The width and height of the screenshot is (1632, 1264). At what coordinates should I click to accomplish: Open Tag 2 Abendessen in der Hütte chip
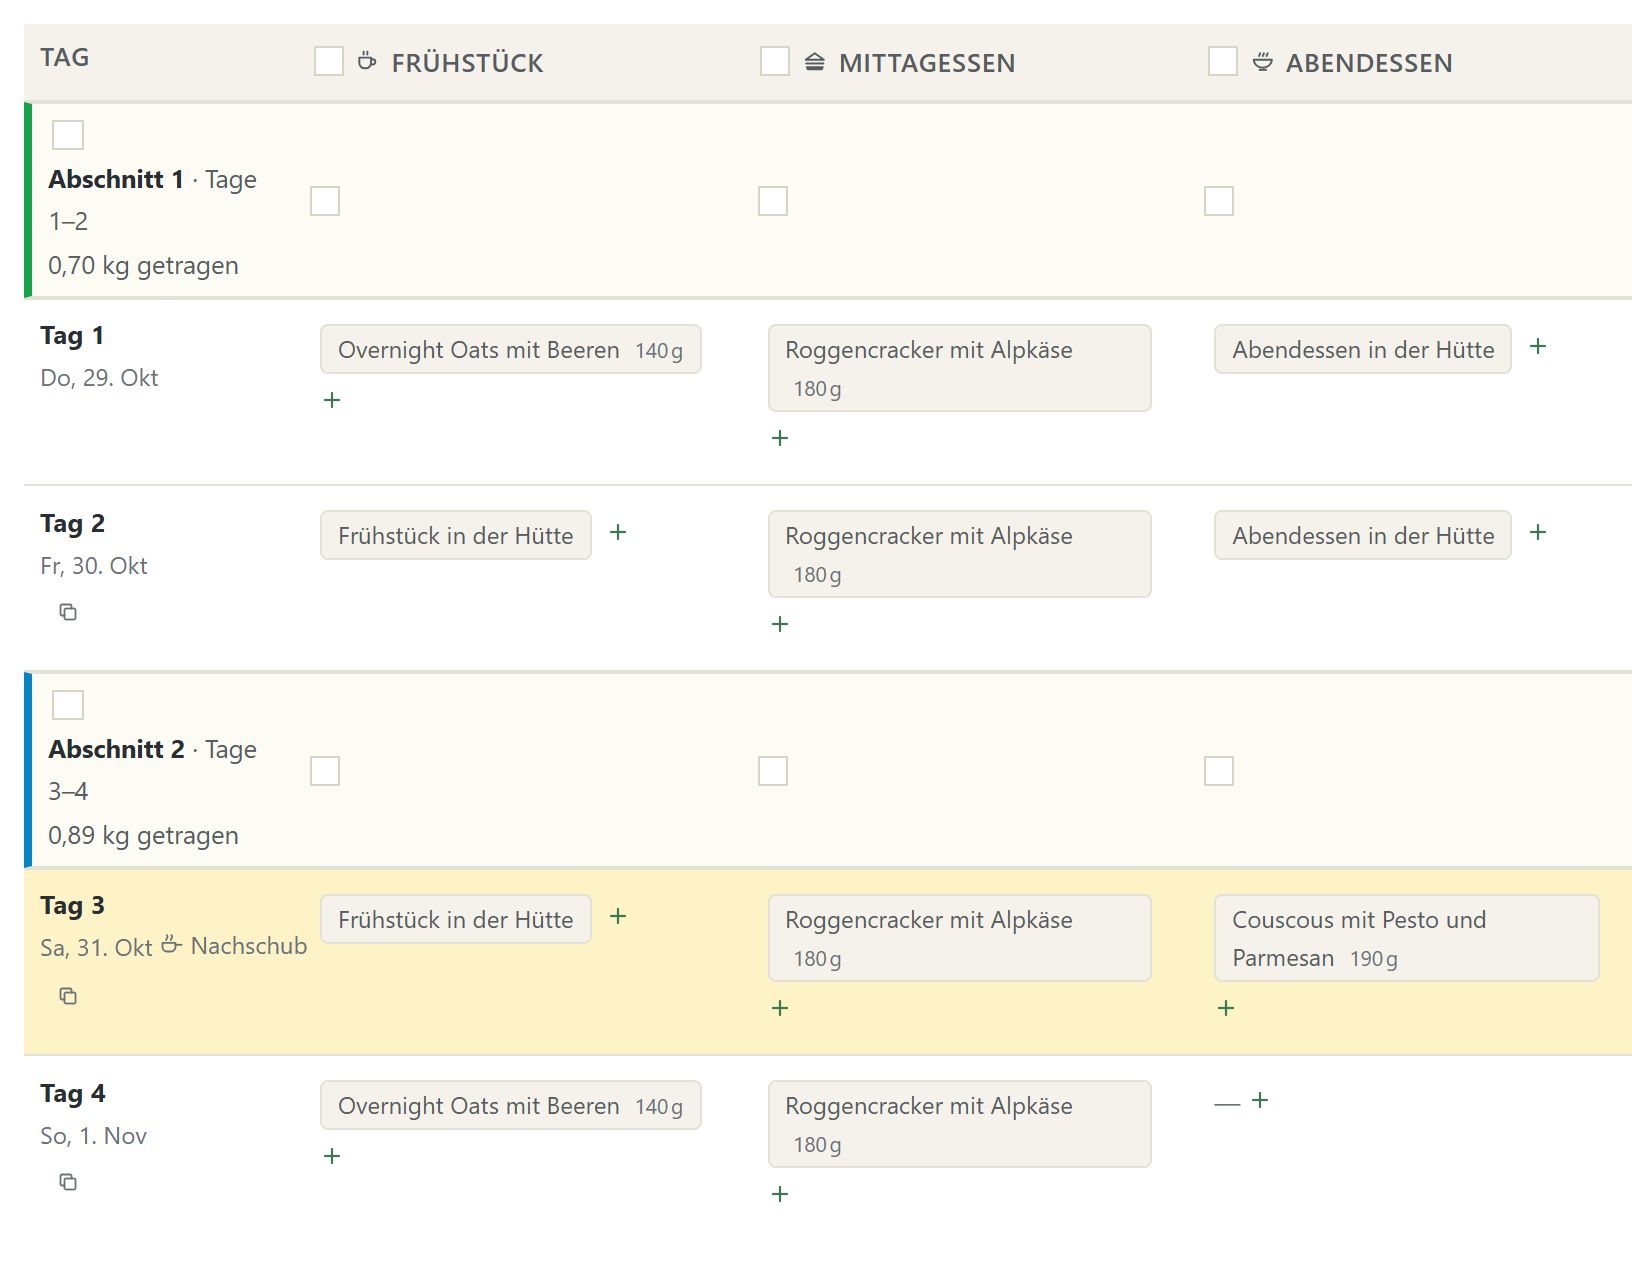[x=1363, y=535]
